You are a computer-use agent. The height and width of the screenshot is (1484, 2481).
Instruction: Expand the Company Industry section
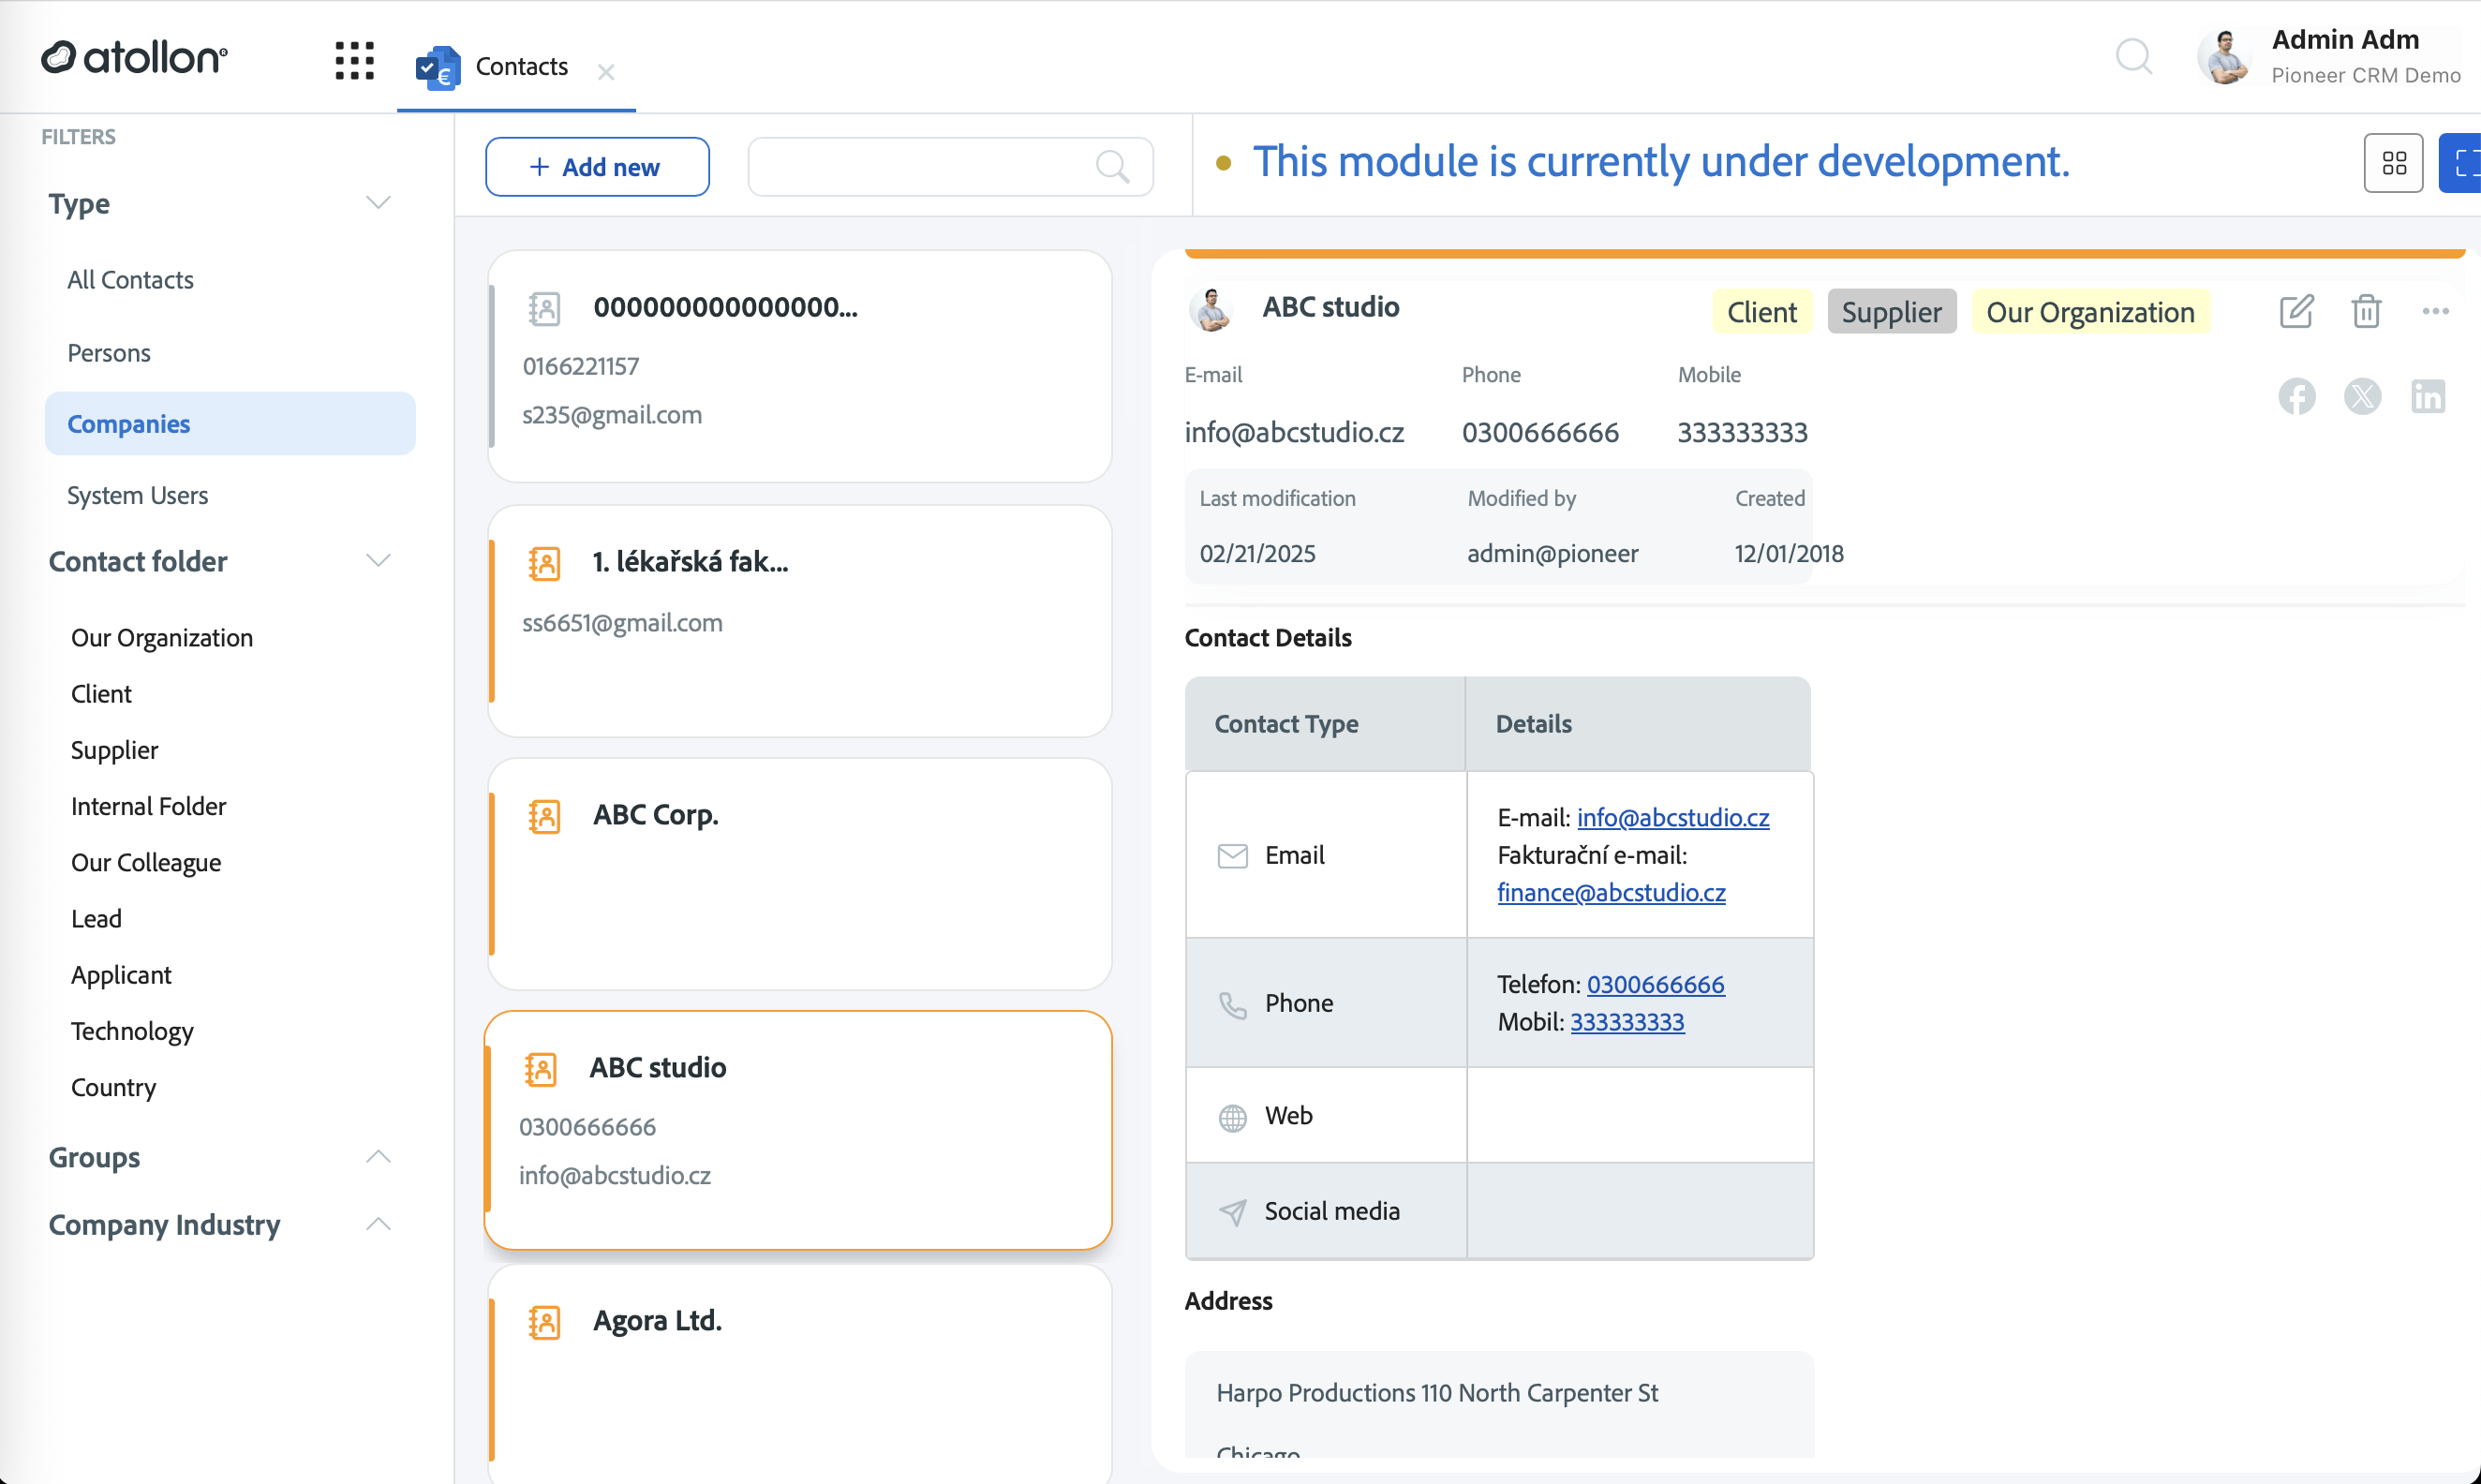tap(378, 1224)
